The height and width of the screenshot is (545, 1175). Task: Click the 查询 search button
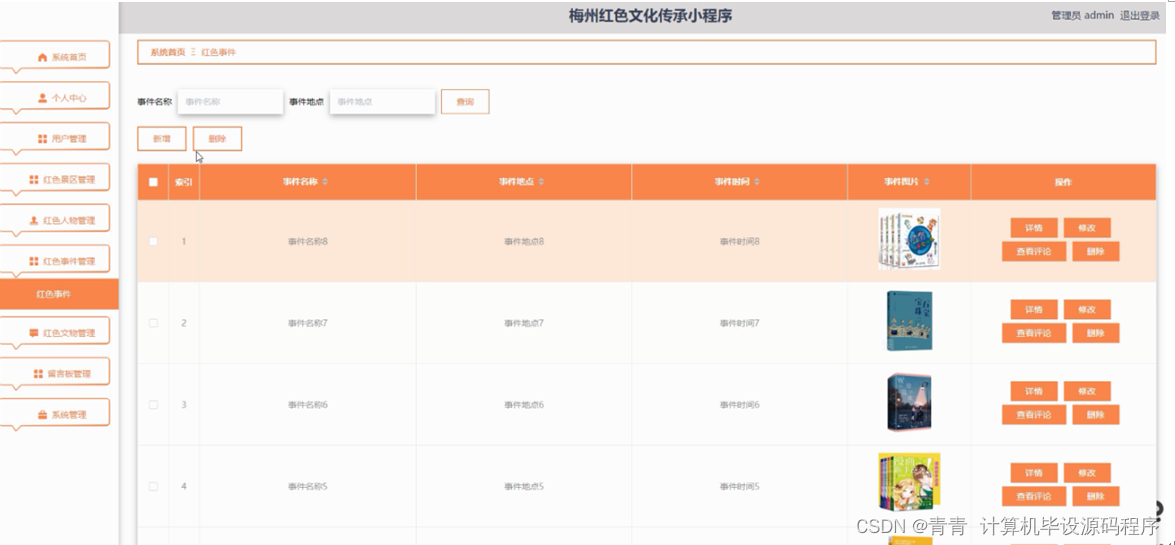point(465,101)
